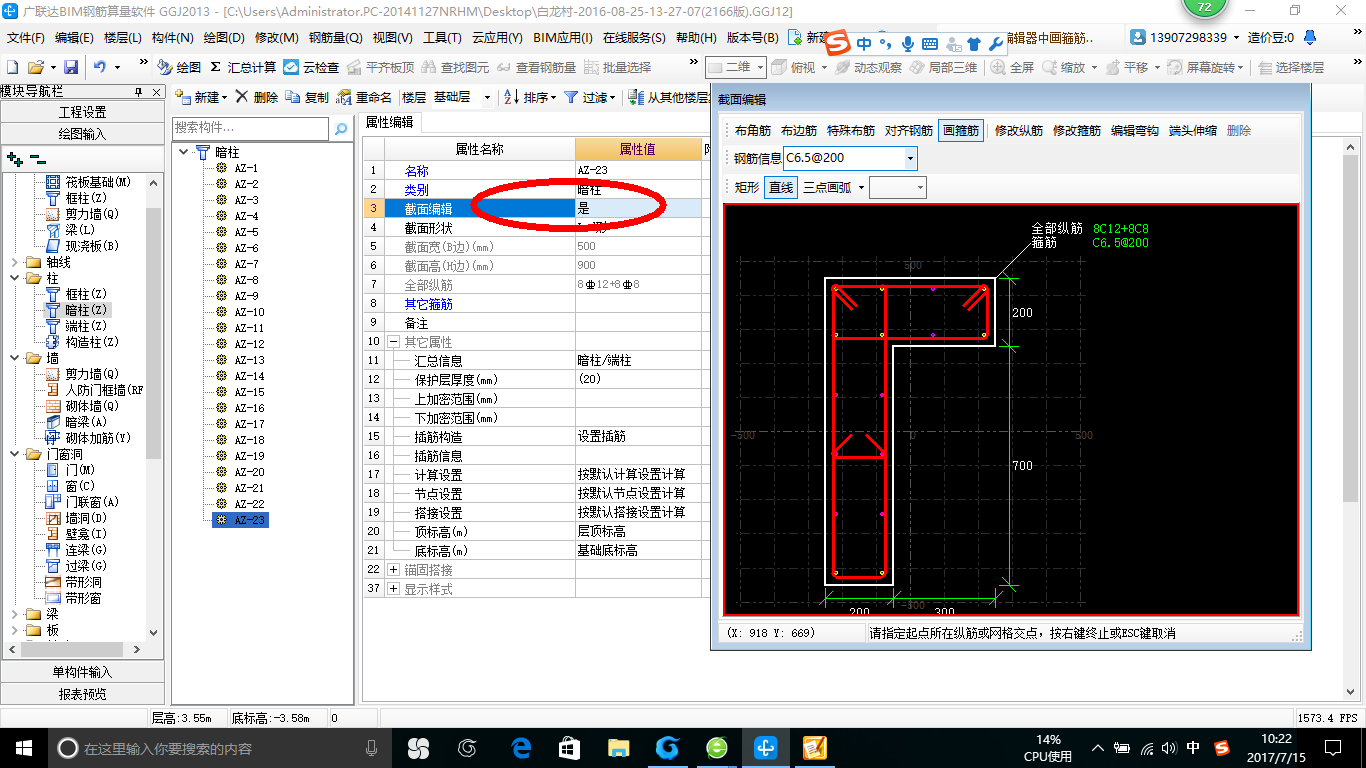
Task: Run 汇总计算 summary calculation
Action: point(243,67)
